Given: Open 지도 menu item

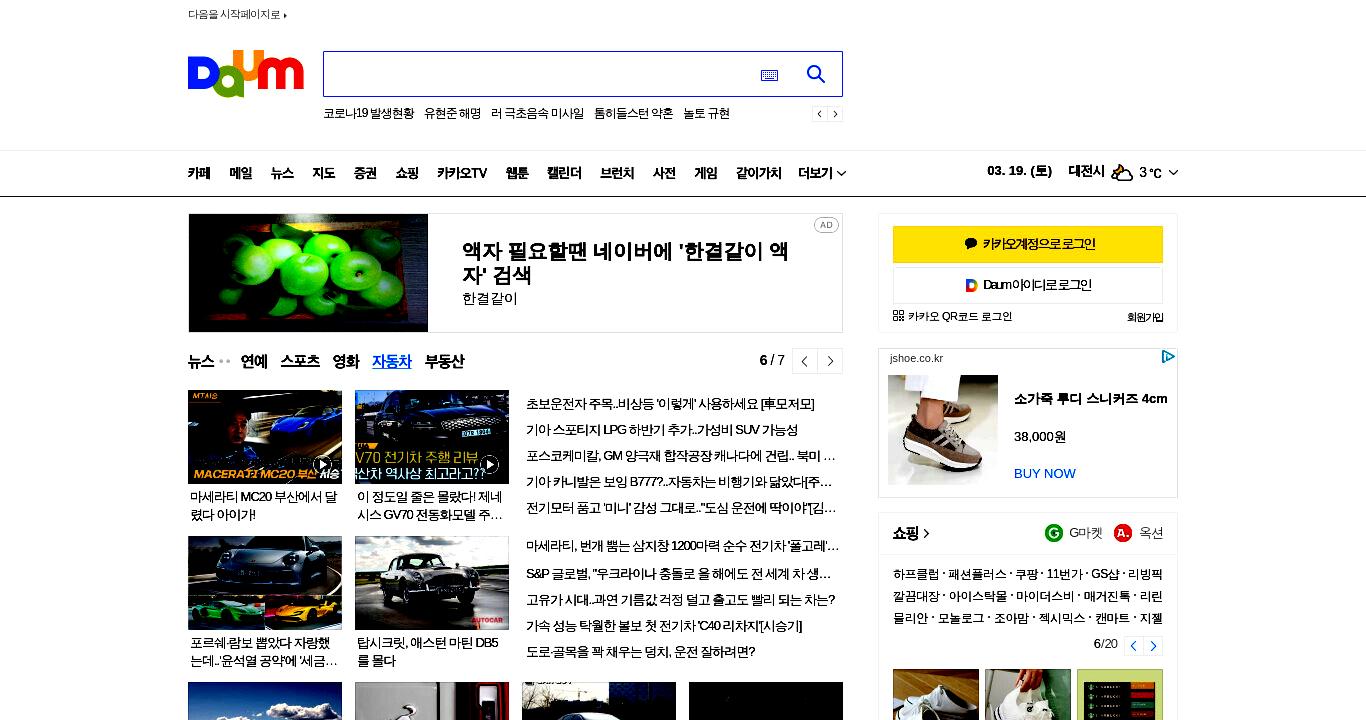Looking at the screenshot, I should pyautogui.click(x=324, y=173).
